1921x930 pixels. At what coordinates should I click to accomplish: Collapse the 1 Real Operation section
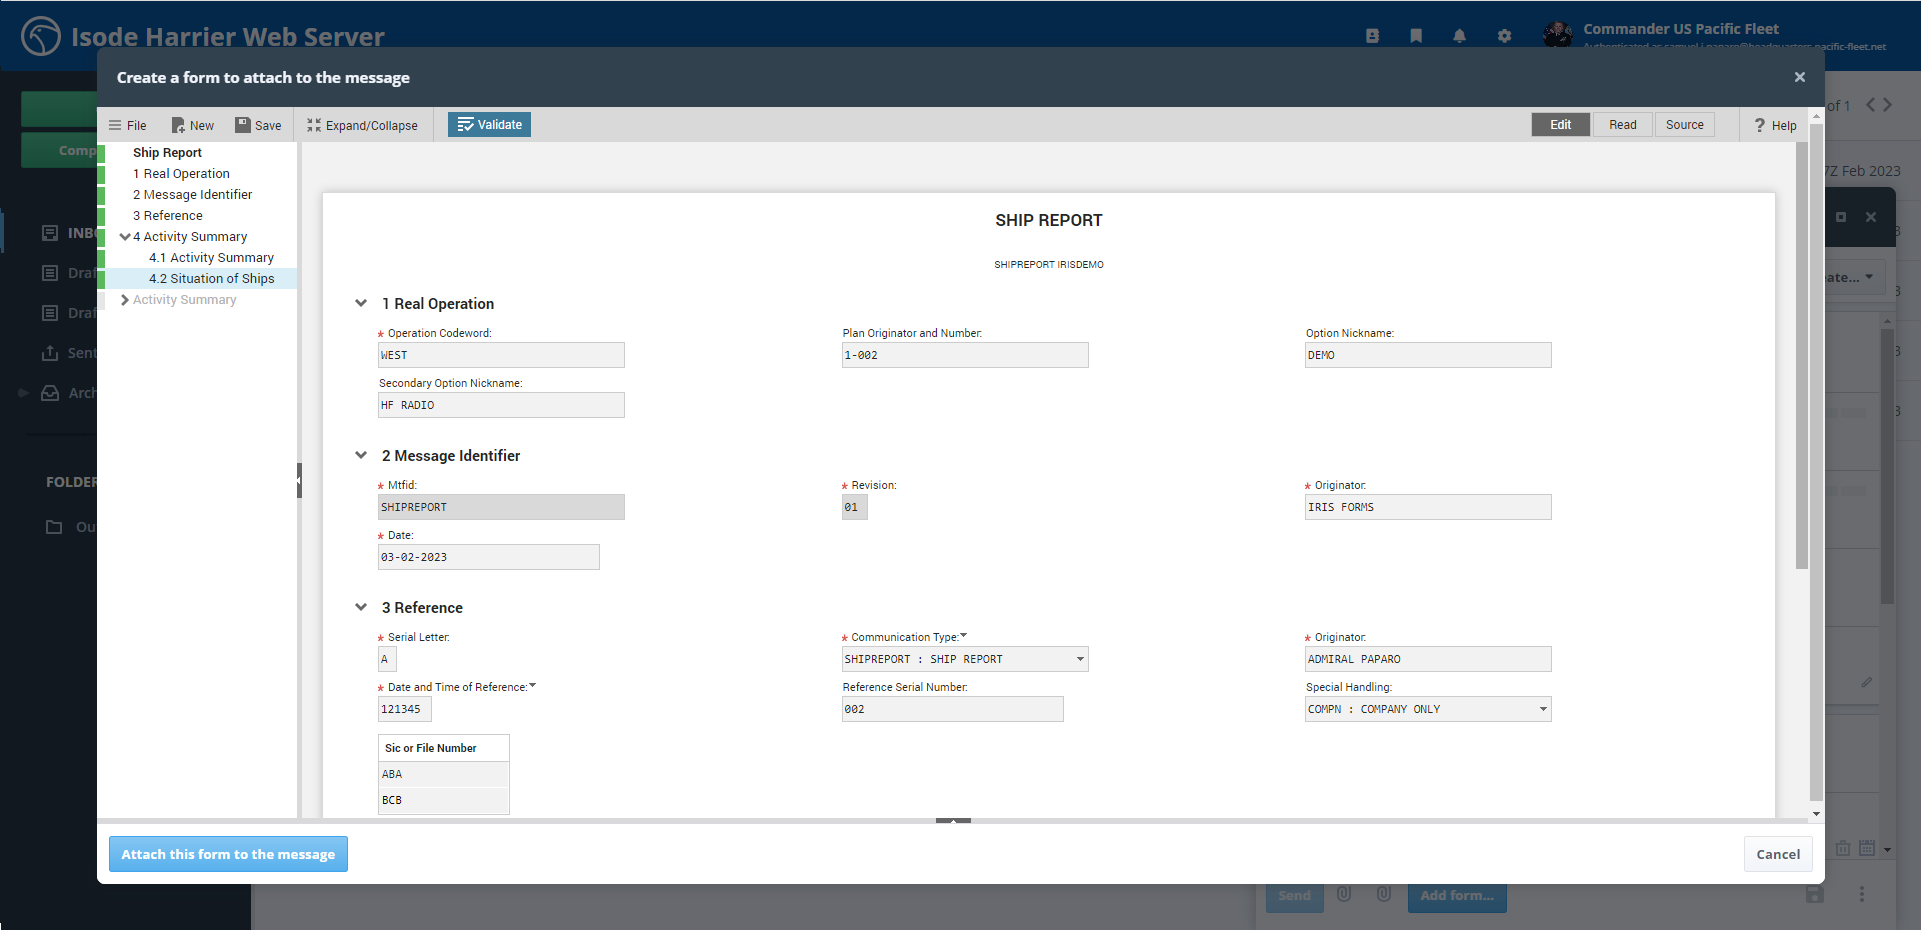pos(361,303)
